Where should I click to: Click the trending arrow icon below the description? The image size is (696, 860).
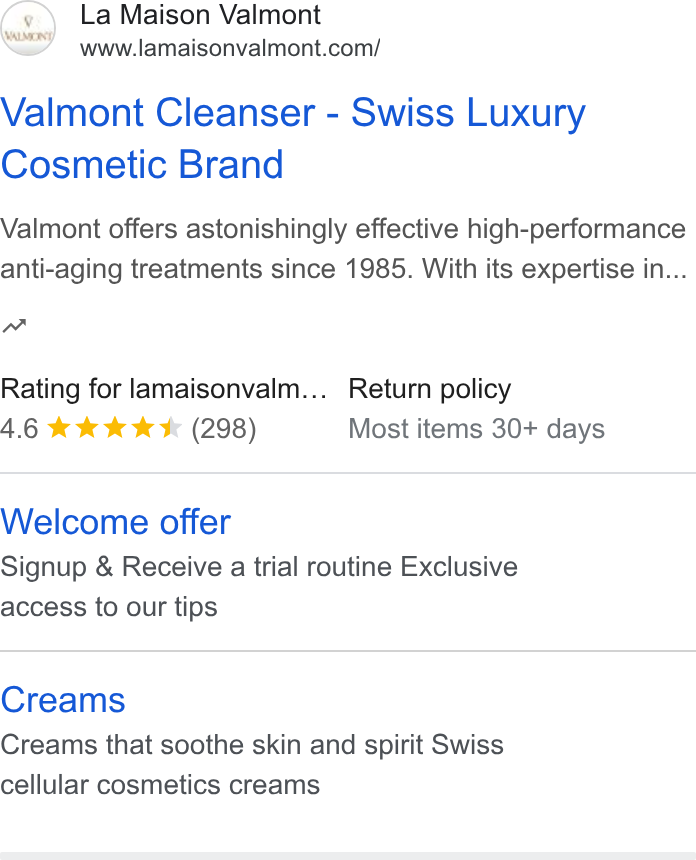click(14, 326)
